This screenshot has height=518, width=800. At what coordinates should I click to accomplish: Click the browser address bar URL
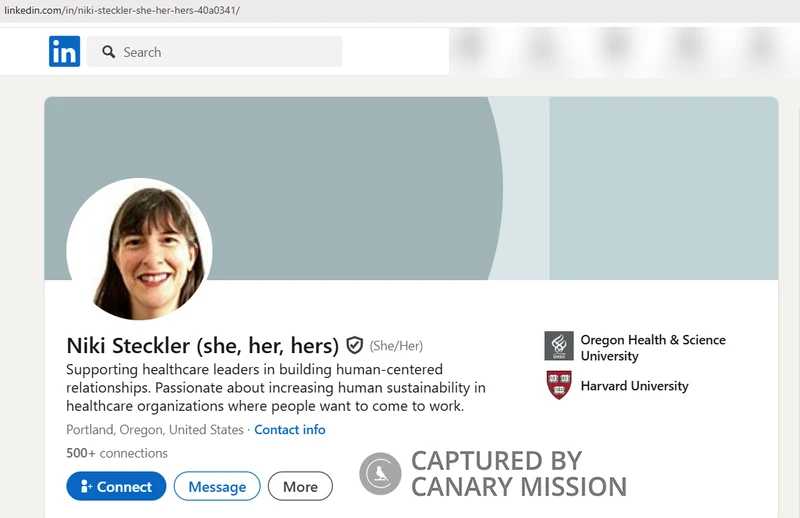pos(122,10)
